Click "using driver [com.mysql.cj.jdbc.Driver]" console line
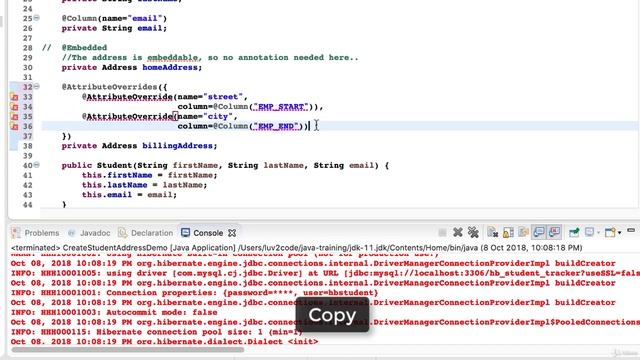The width and height of the screenshot is (640, 360). (325, 273)
